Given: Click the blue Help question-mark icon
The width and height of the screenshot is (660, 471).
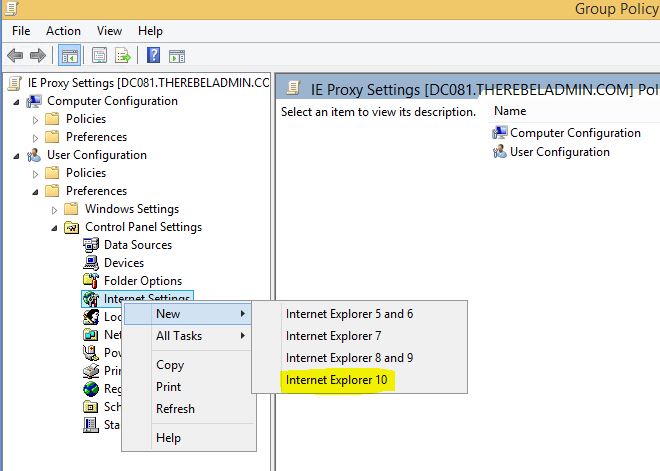Looking at the screenshot, I should (153, 55).
